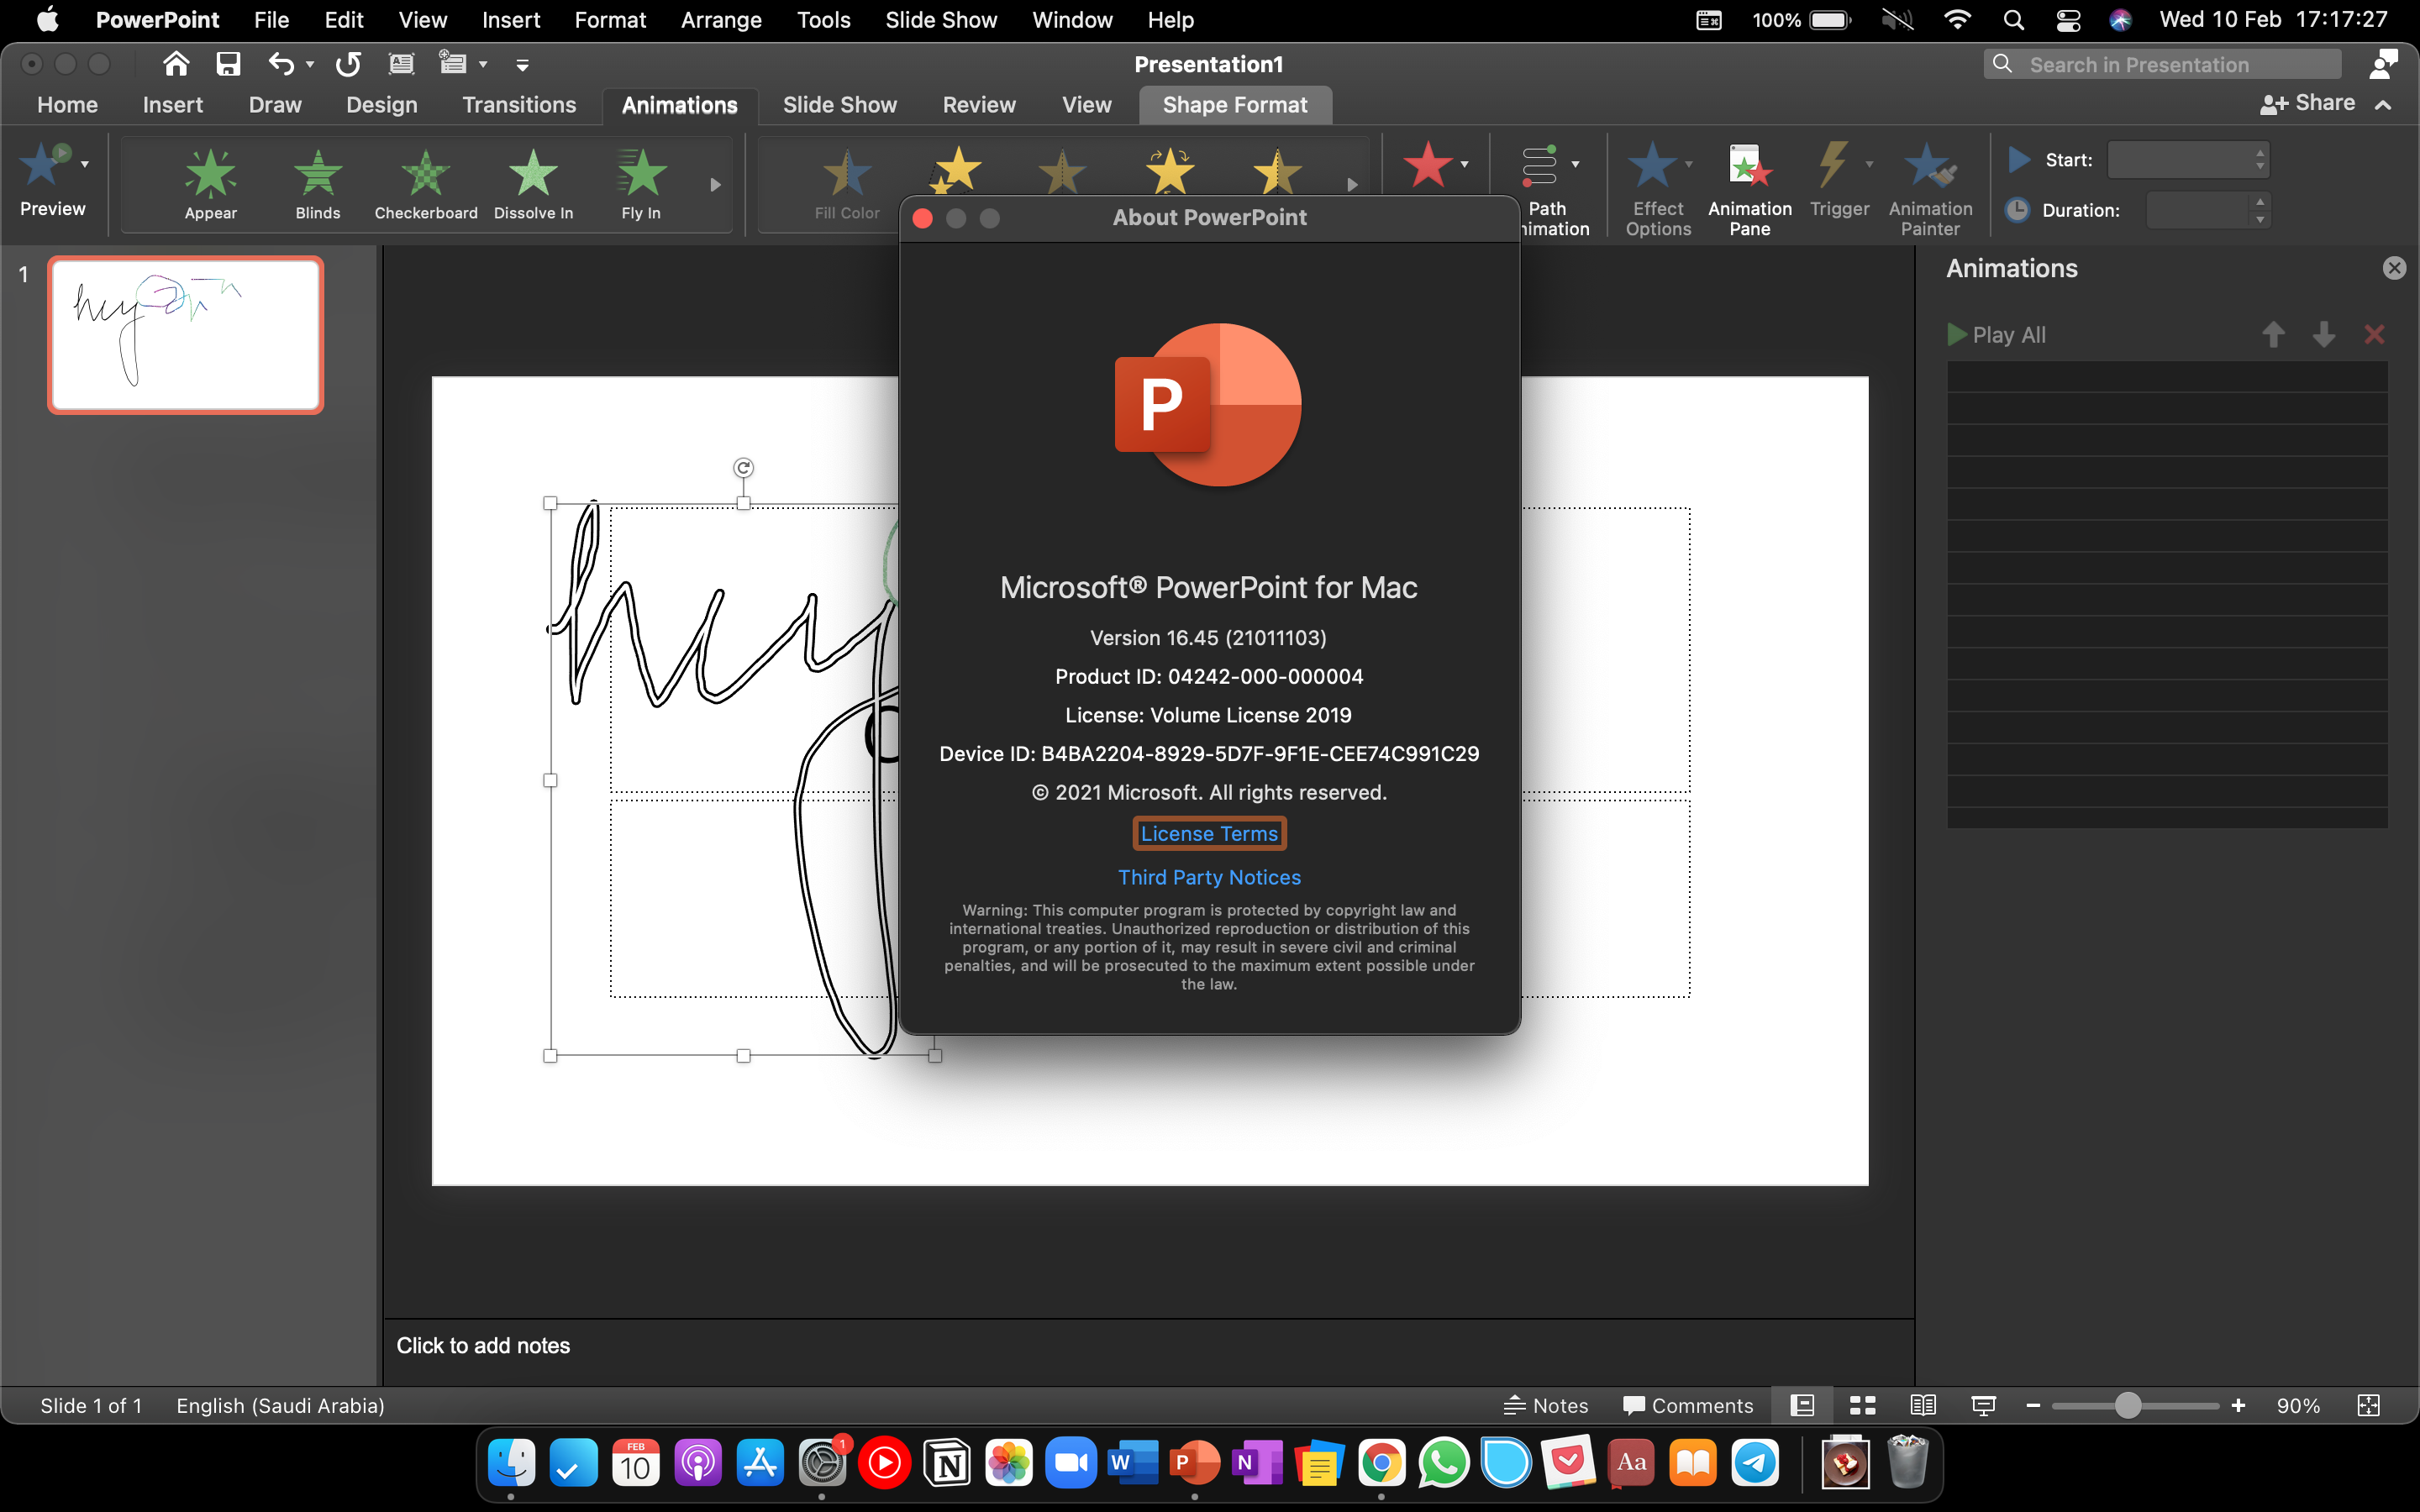Open the Arrange menu
The height and width of the screenshot is (1512, 2420).
pos(721,20)
